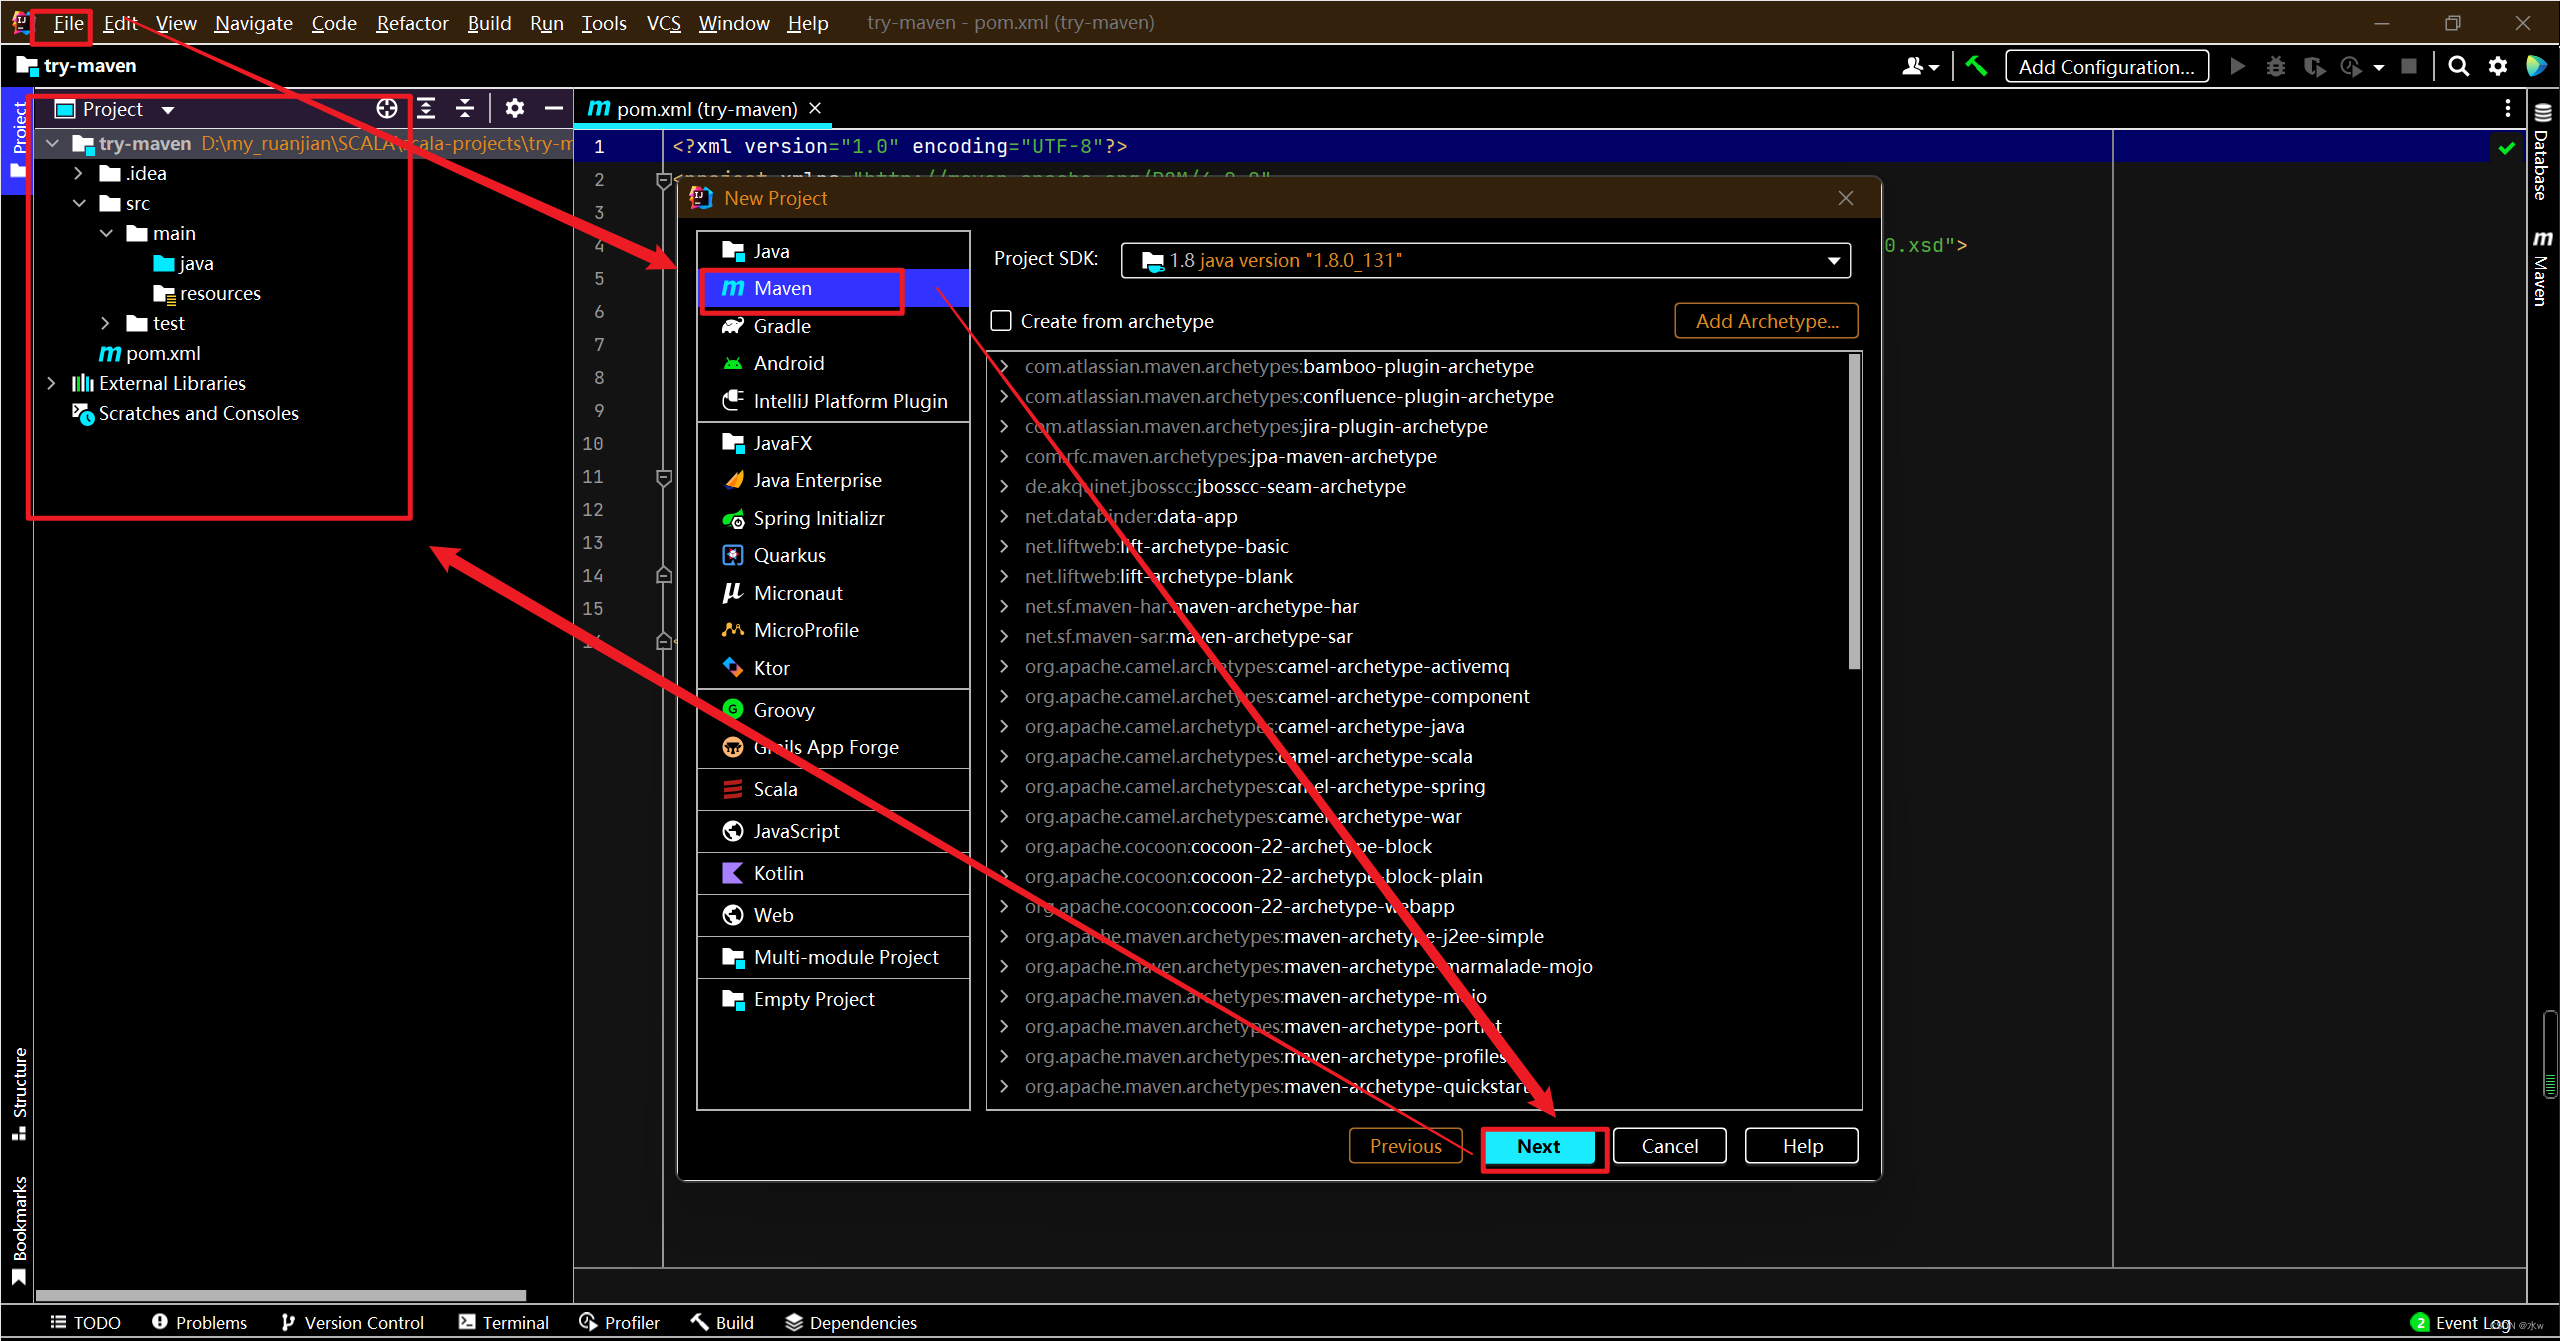Enable Create from archetype checkbox
The height and width of the screenshot is (1341, 2560).
point(1001,321)
